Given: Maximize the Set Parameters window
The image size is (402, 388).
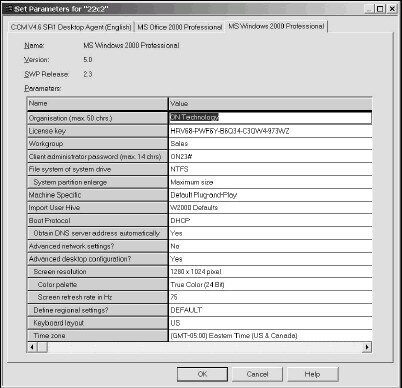Looking at the screenshot, I should pos(380,9).
